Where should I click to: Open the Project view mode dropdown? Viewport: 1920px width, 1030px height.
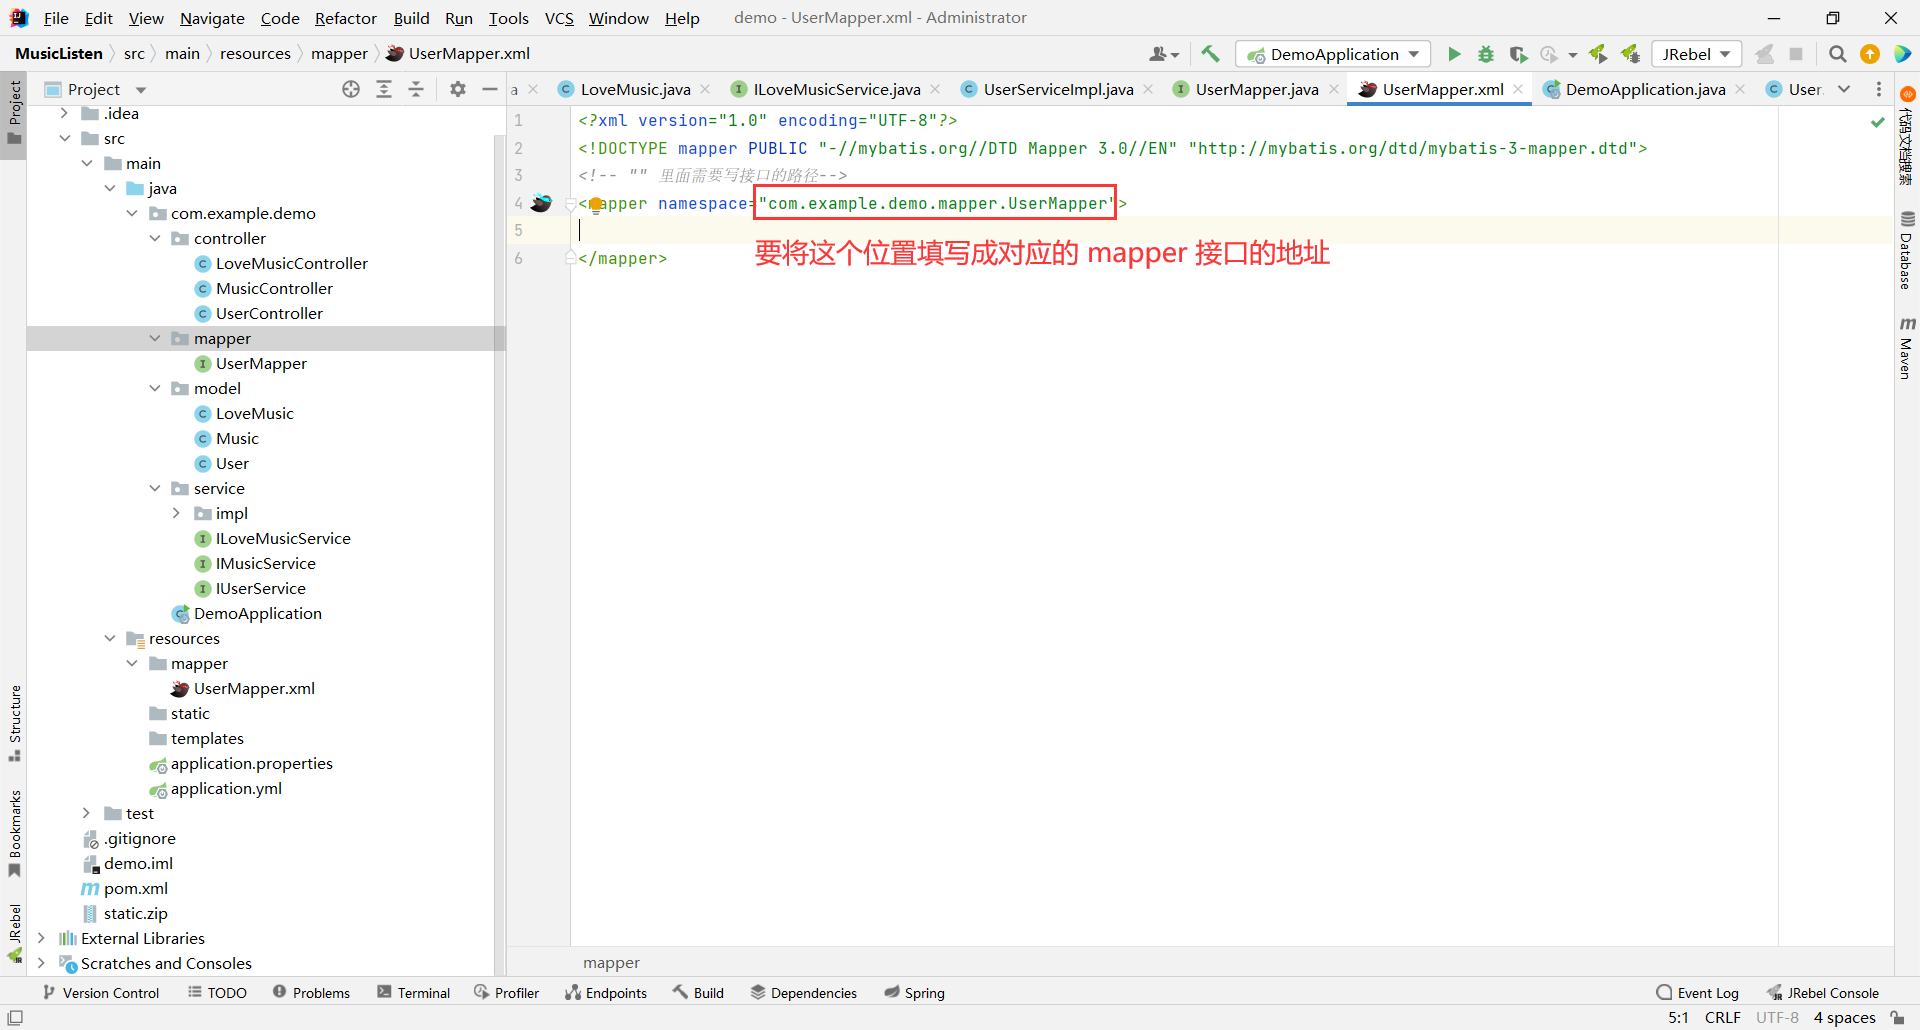coord(141,90)
